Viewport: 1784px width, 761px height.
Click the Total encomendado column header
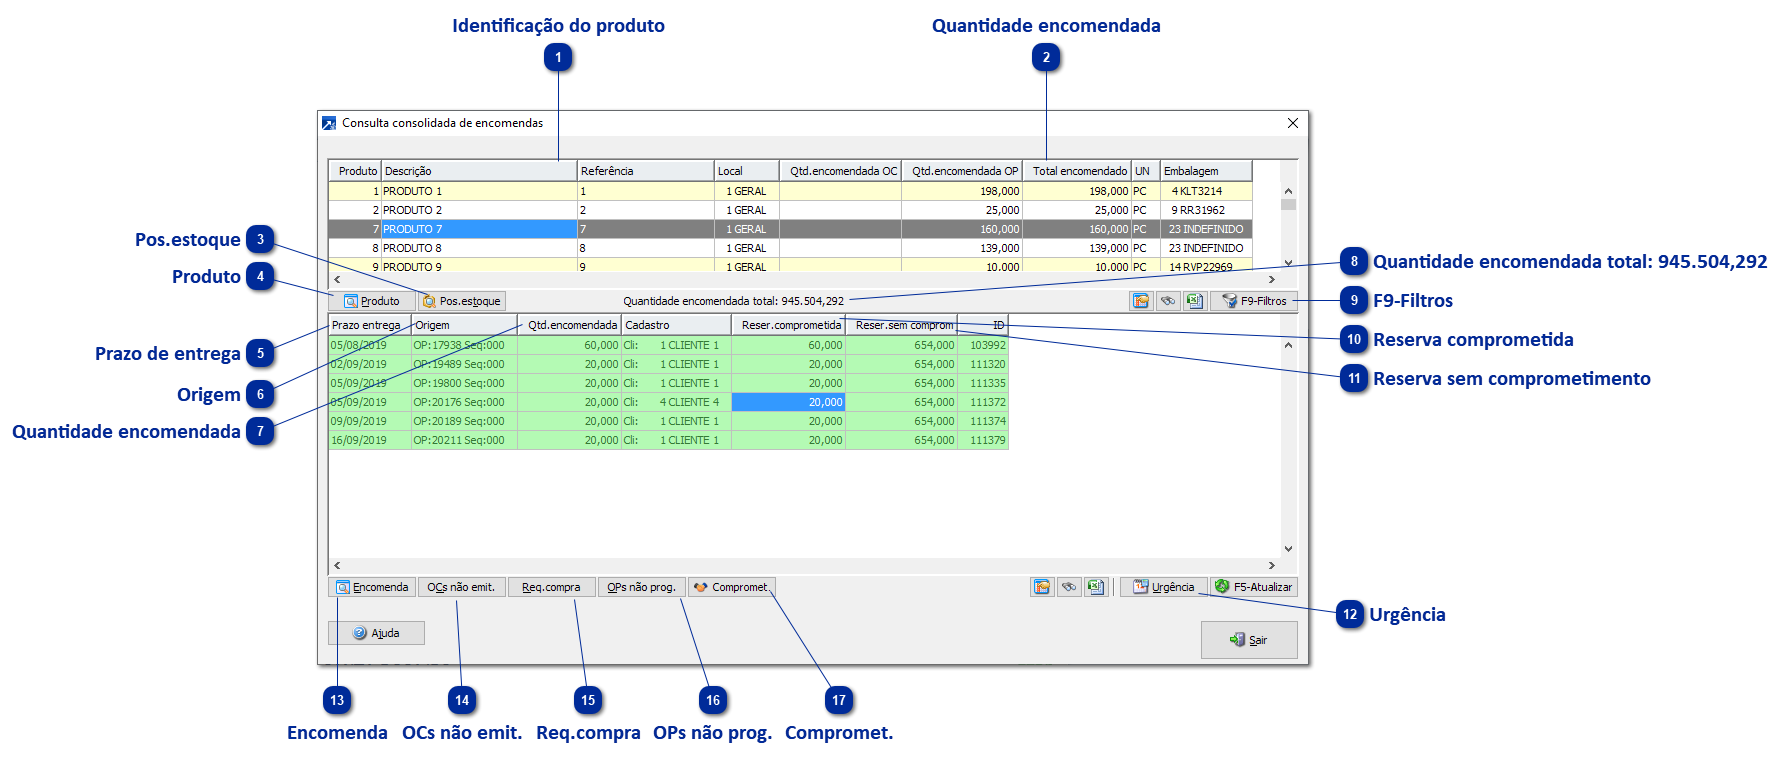[x=1078, y=171]
